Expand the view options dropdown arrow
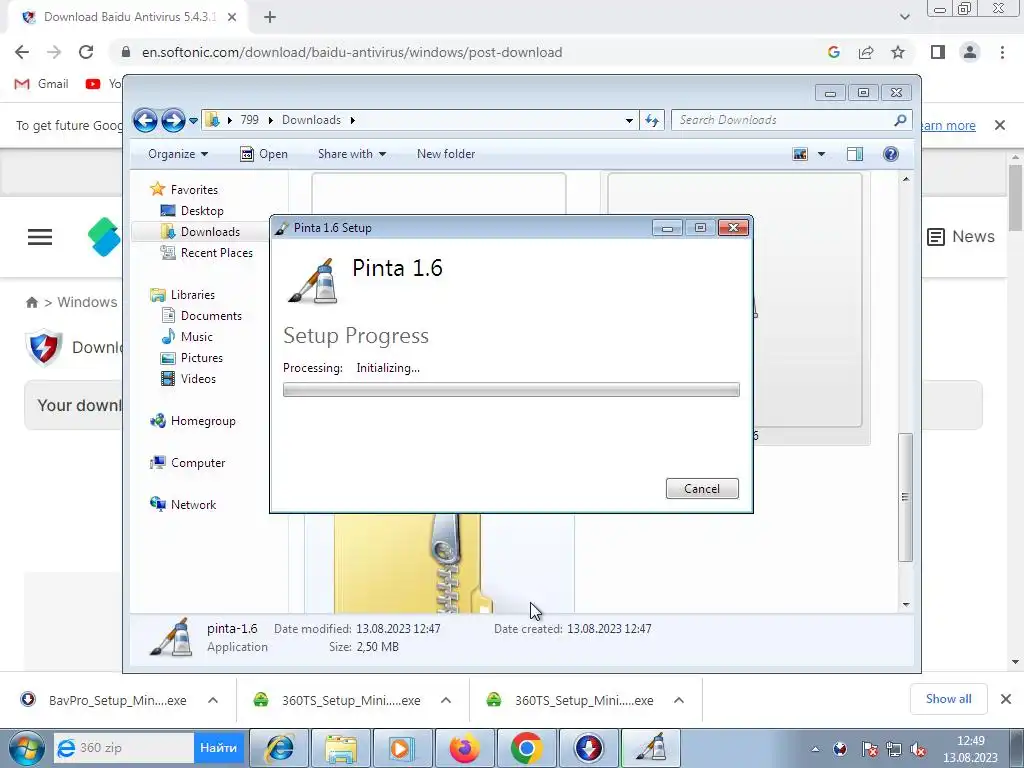 pos(822,154)
